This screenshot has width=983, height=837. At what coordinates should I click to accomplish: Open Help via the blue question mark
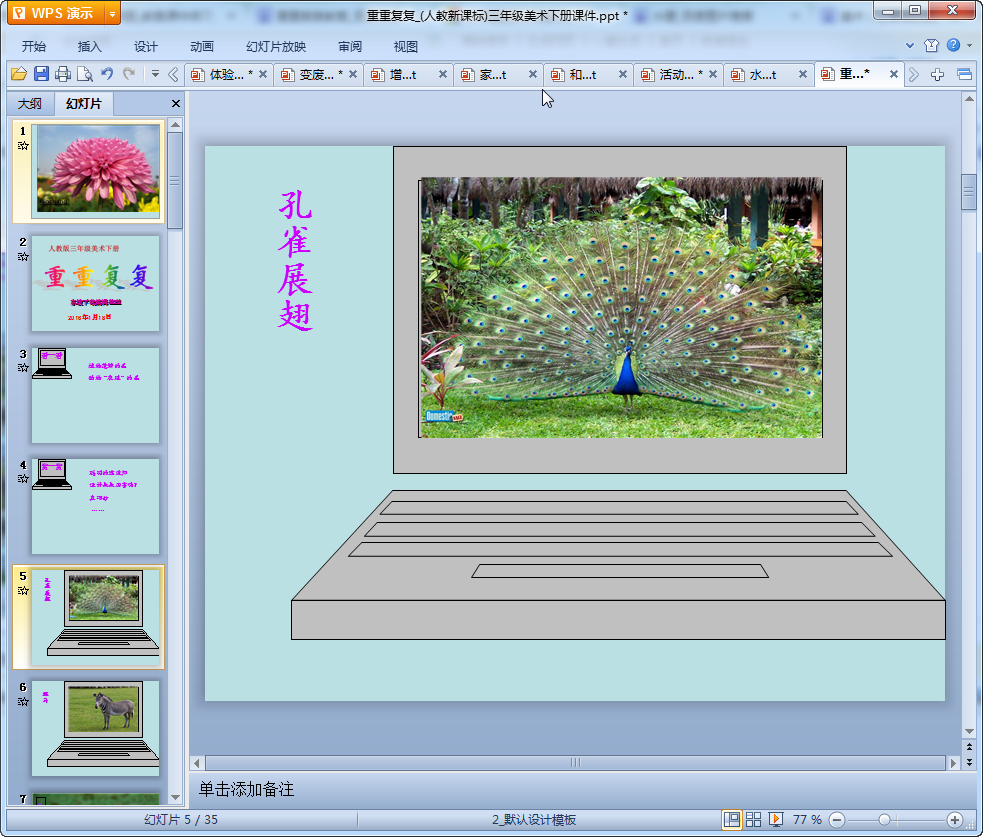[954, 45]
